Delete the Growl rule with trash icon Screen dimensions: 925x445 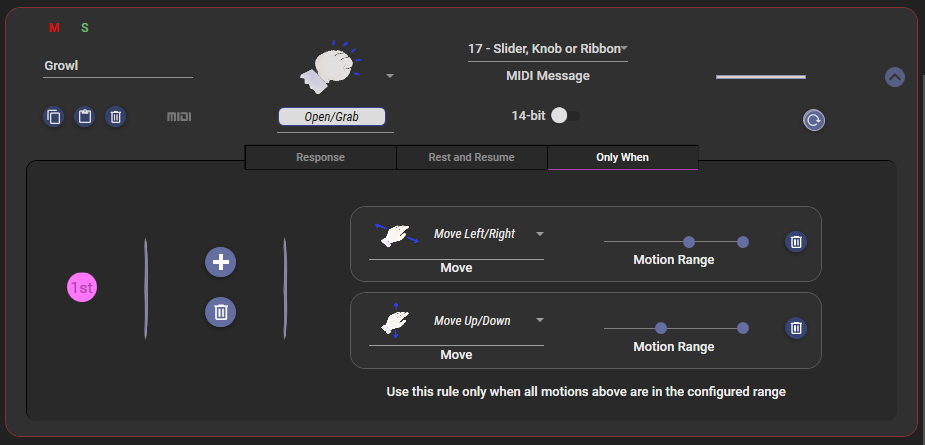(116, 117)
